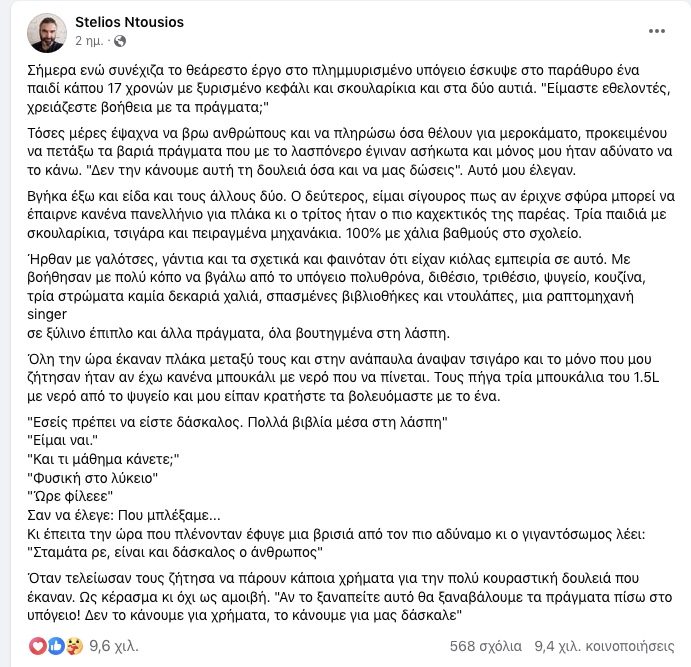Click the care hug emoji reaction icon
This screenshot has width=691, height=667.
[x=74, y=646]
